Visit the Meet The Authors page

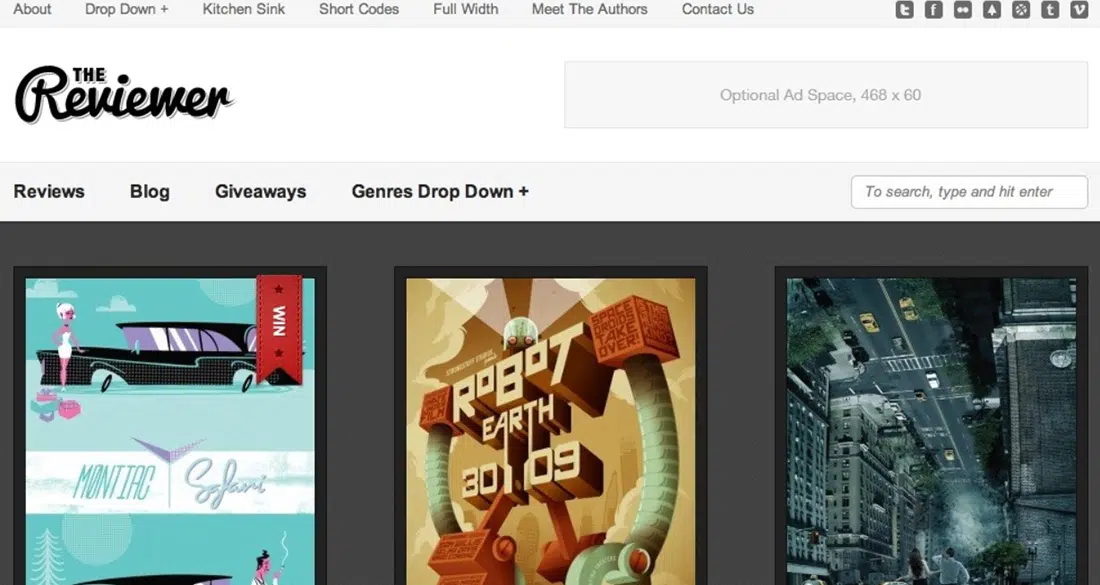(x=589, y=9)
